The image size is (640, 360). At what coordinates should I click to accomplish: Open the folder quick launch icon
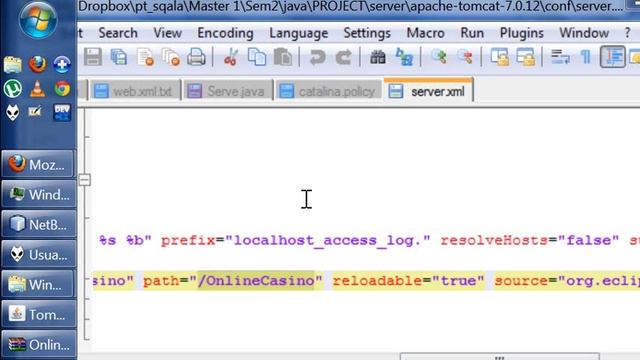pyautogui.click(x=13, y=65)
